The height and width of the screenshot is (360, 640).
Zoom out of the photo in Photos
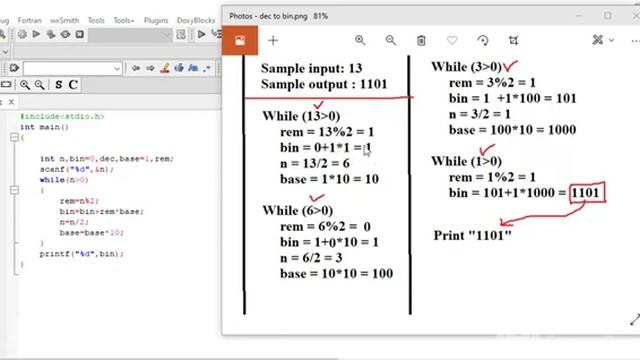point(391,40)
